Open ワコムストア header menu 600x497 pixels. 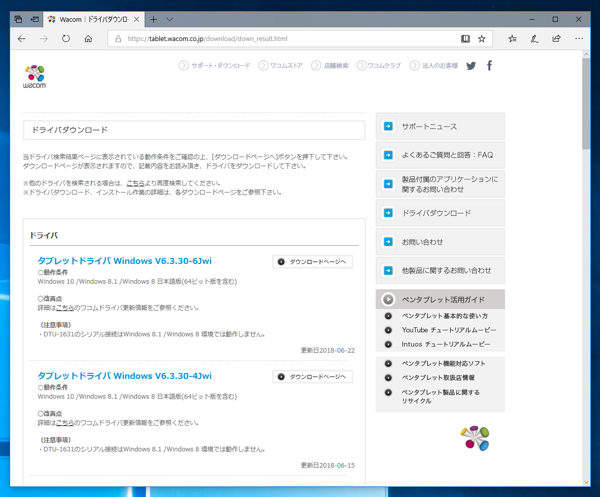[x=280, y=66]
